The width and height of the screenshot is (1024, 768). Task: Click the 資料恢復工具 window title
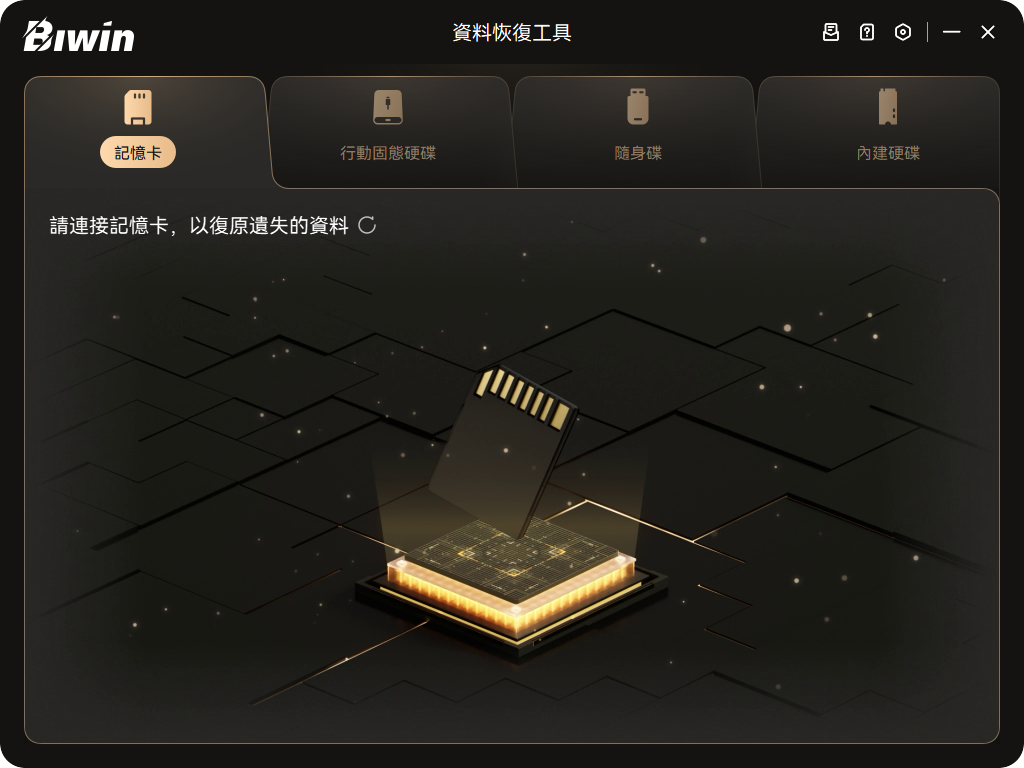[x=511, y=33]
